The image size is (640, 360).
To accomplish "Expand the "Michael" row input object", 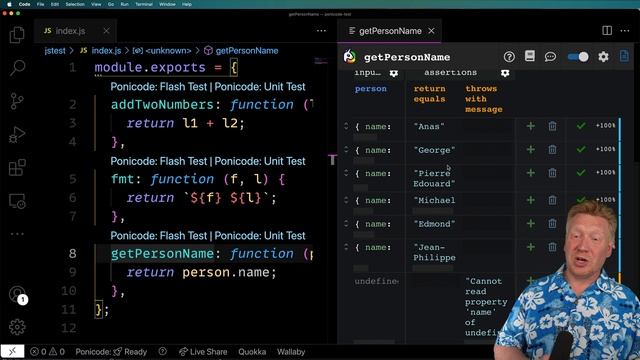I will [346, 200].
